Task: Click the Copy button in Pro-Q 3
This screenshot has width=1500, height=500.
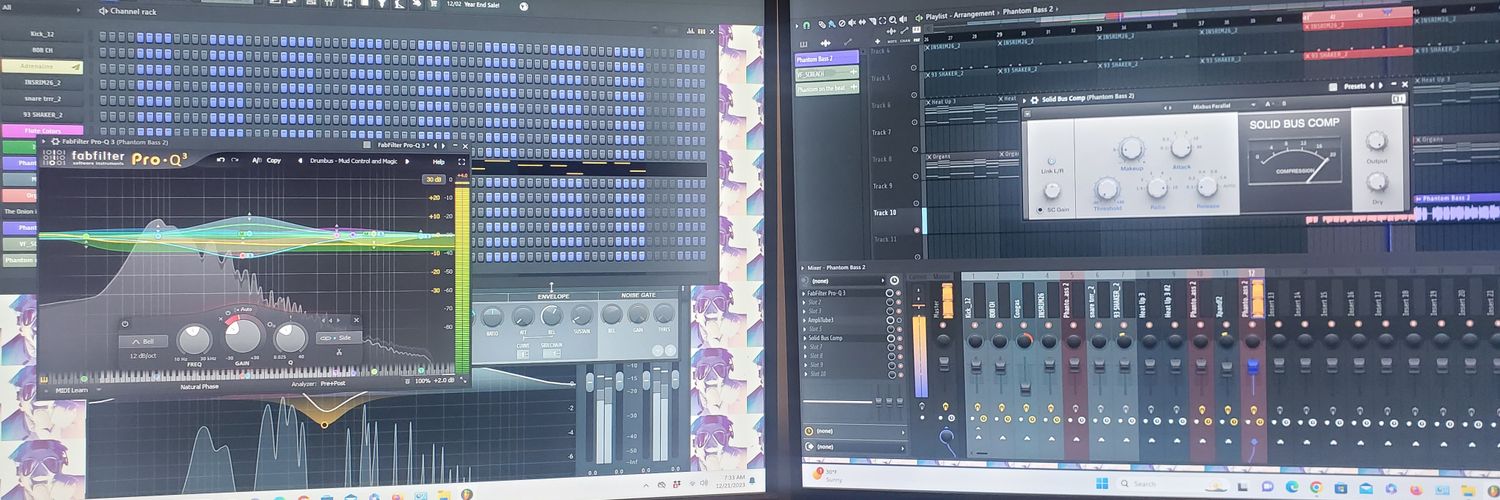Action: 274,160
